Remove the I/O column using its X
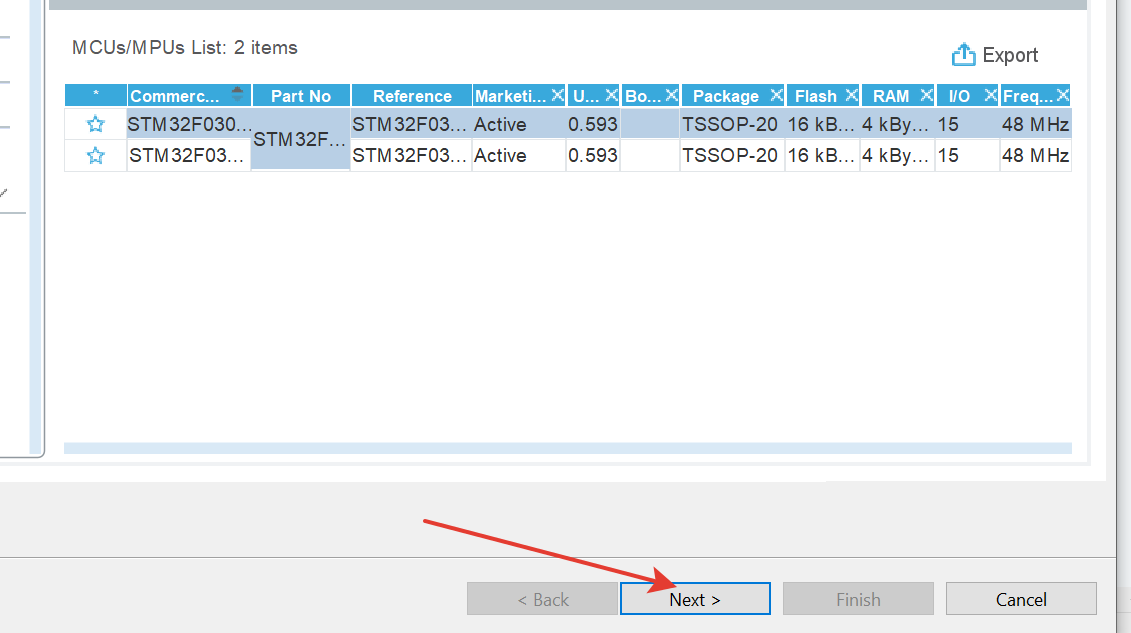 pos(990,94)
